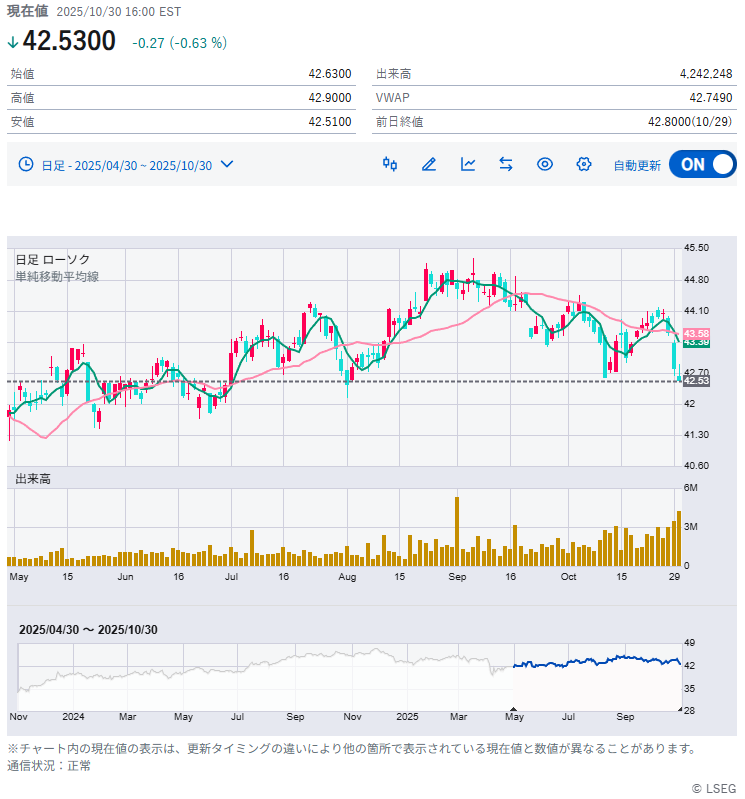745x799 pixels.
Task: Click the 単純移動平均線 legend label
Action: [x=57, y=276]
